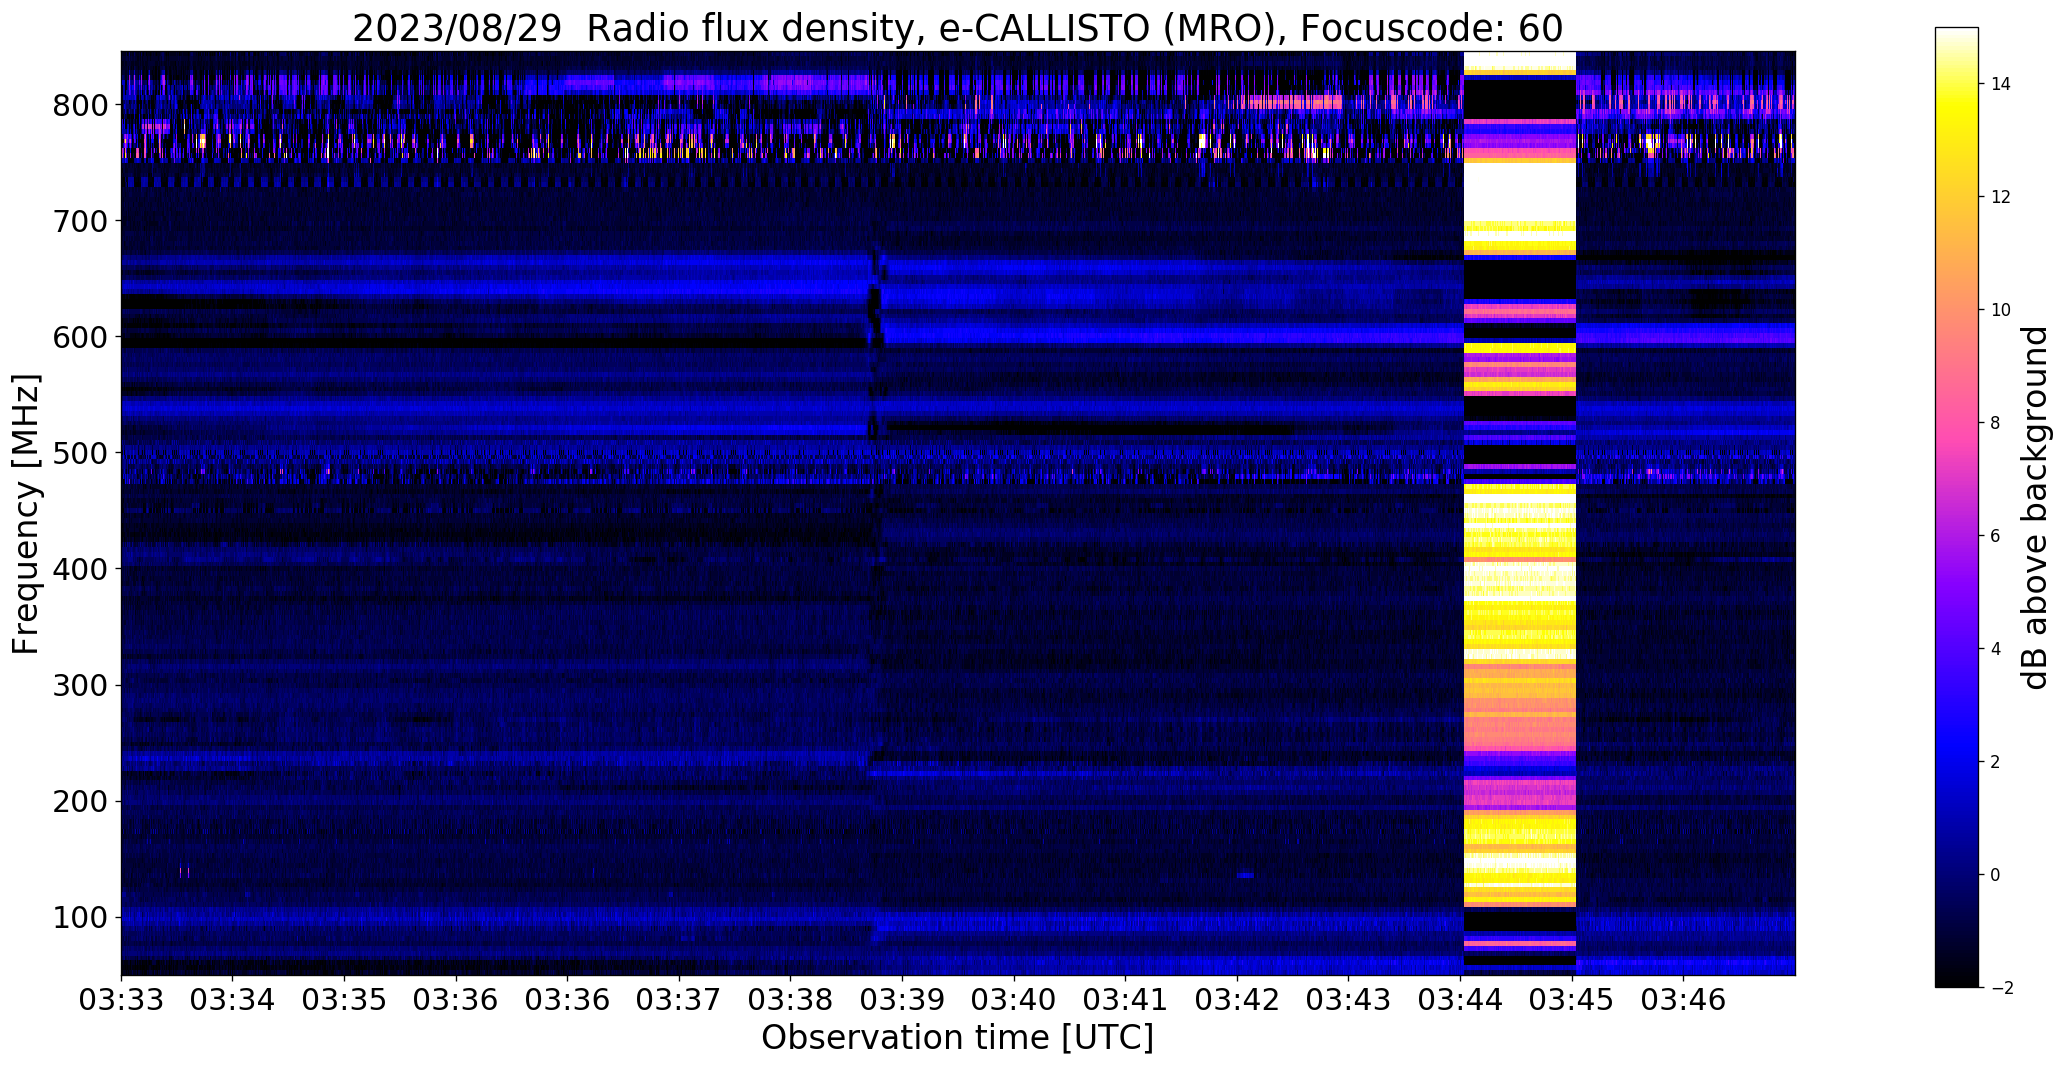
Task: Select the 600 frequency tick label
Action: (79, 337)
